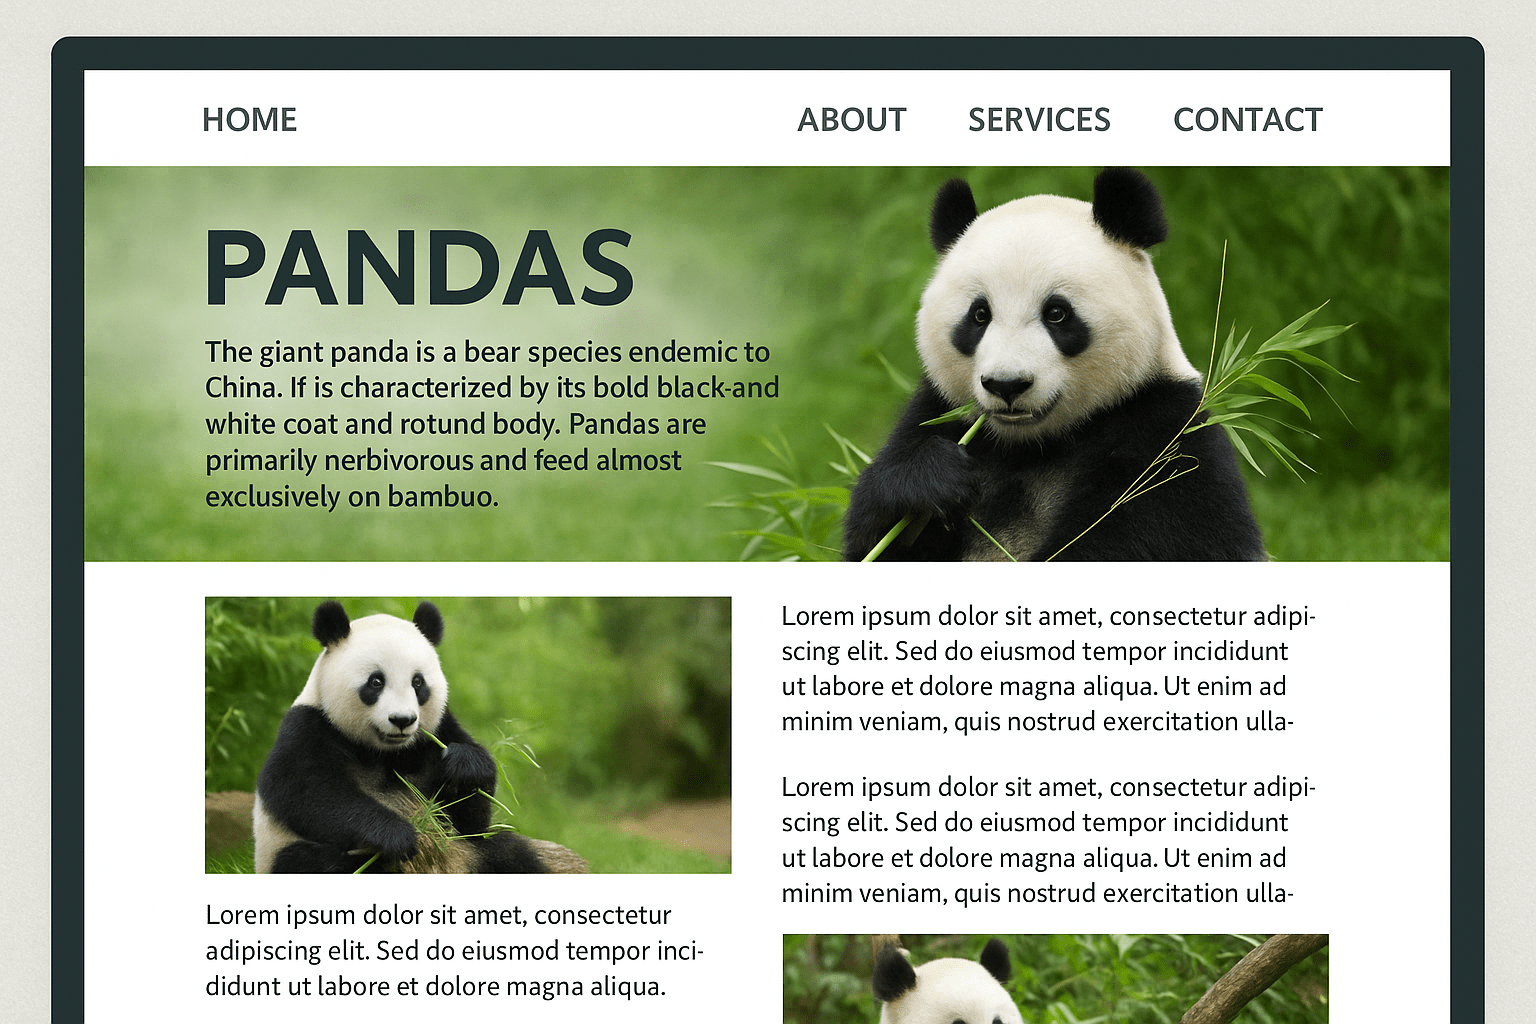1536x1024 pixels.
Task: Open the CONTACT menu item
Action: (1247, 120)
